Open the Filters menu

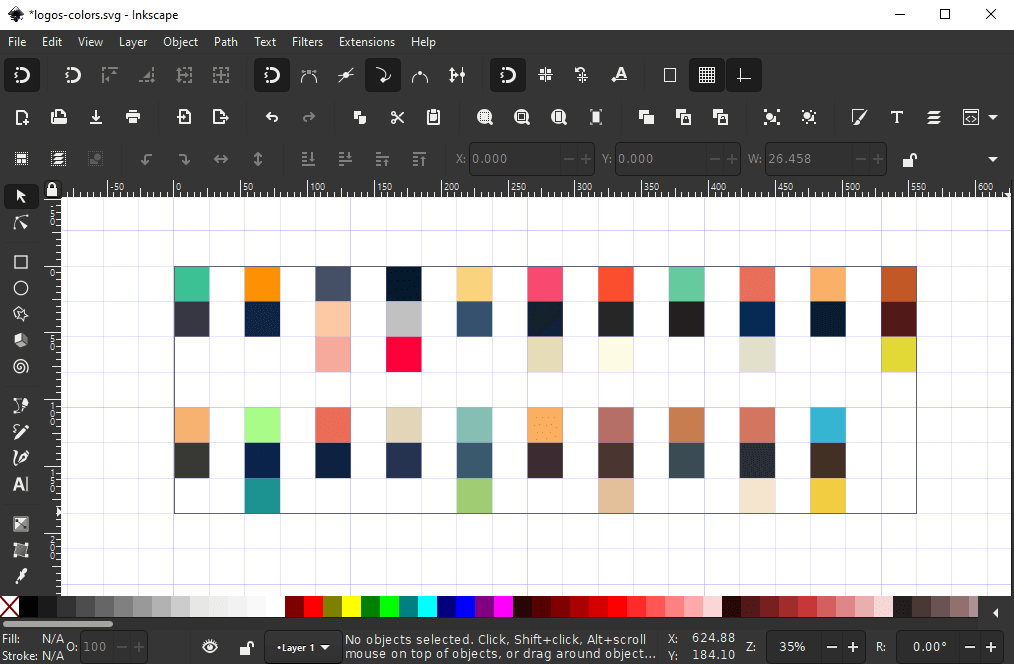307,42
